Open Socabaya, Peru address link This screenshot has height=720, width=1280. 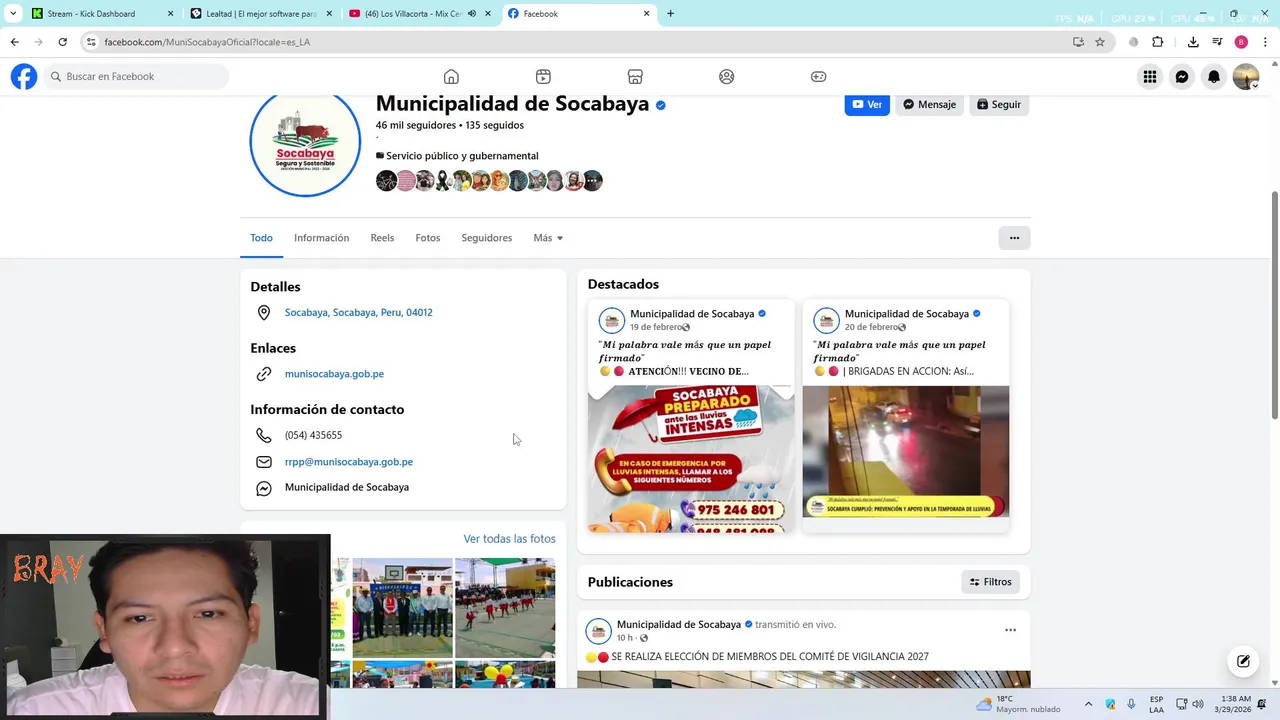pyautogui.click(x=358, y=312)
